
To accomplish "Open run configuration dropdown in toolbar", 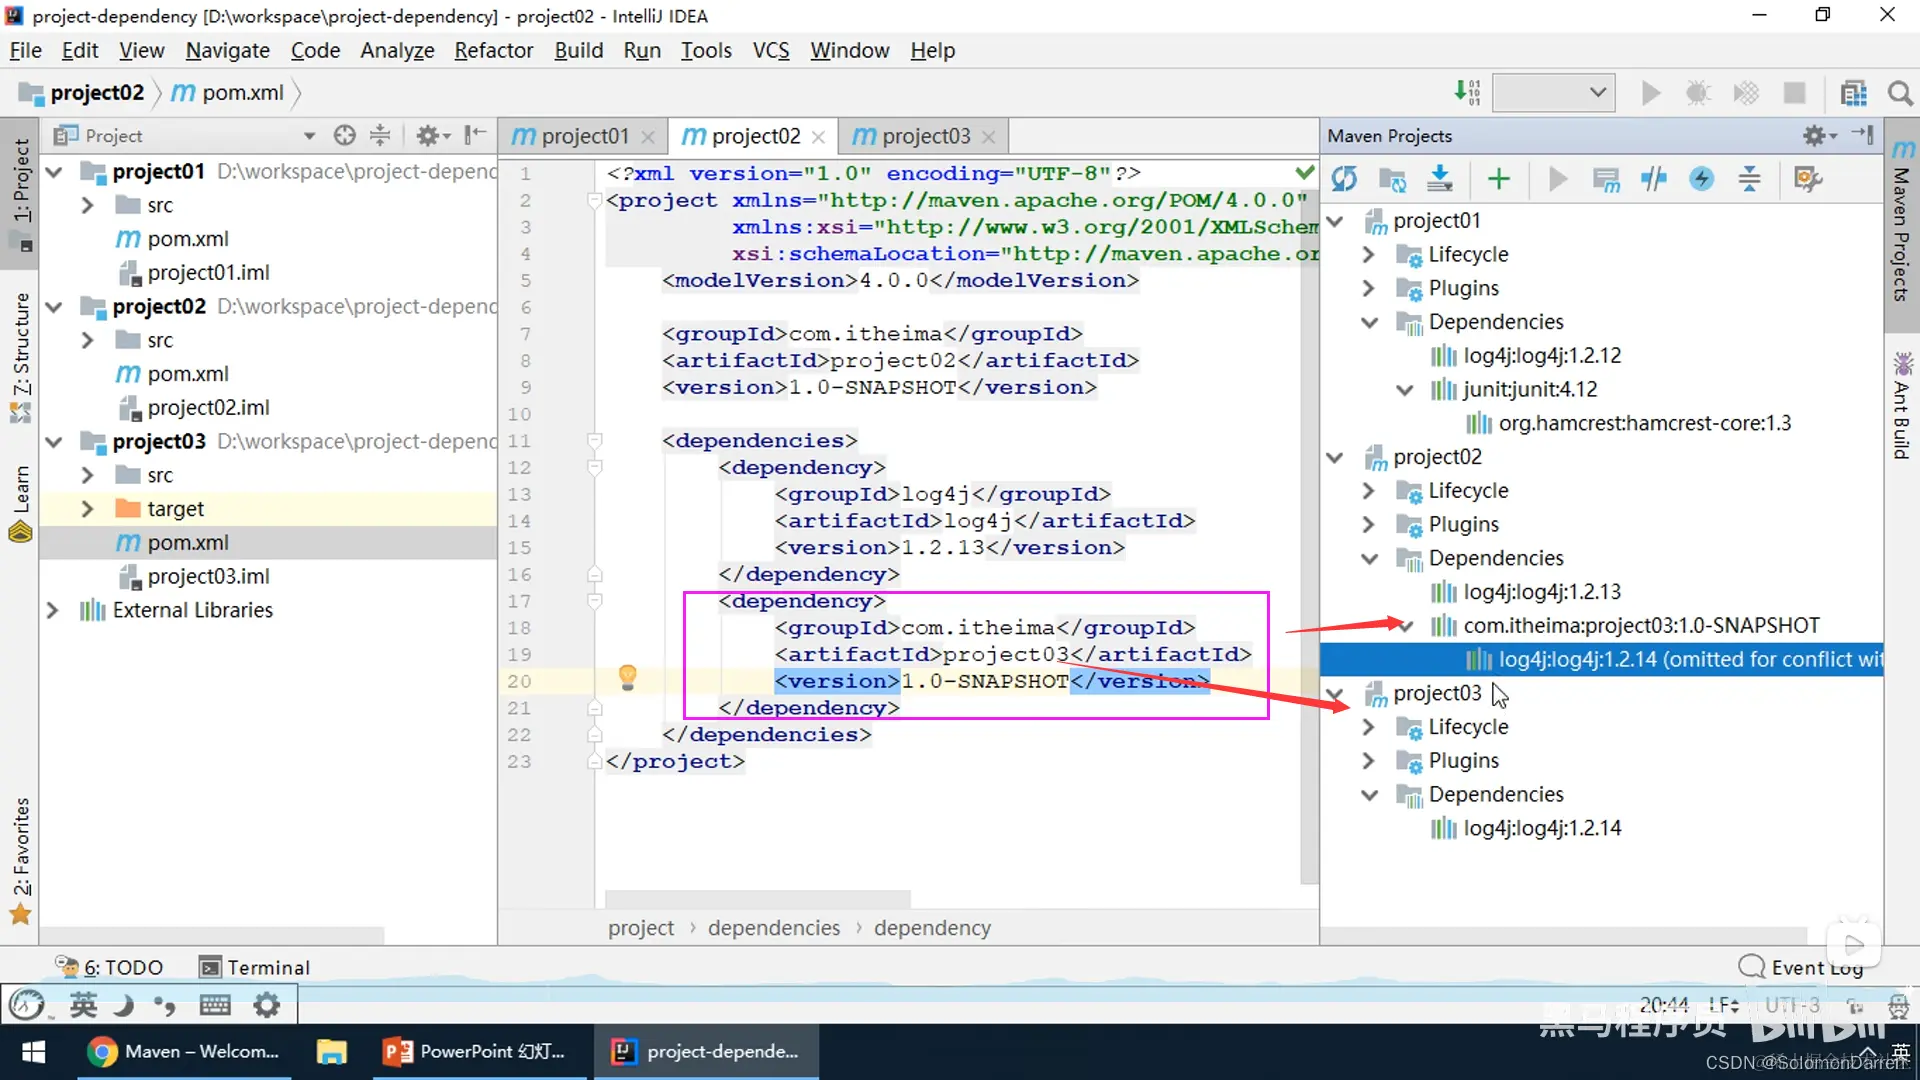I will tap(1552, 93).
